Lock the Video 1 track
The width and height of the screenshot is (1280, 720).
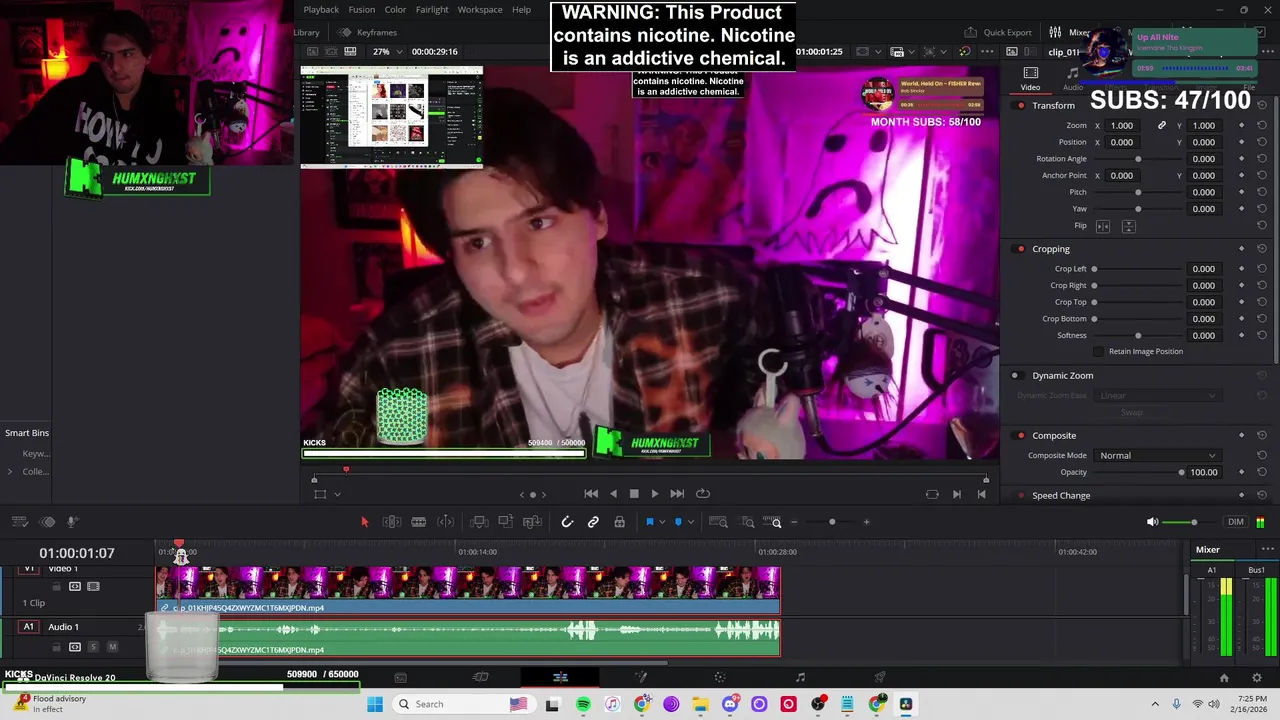tap(56, 587)
